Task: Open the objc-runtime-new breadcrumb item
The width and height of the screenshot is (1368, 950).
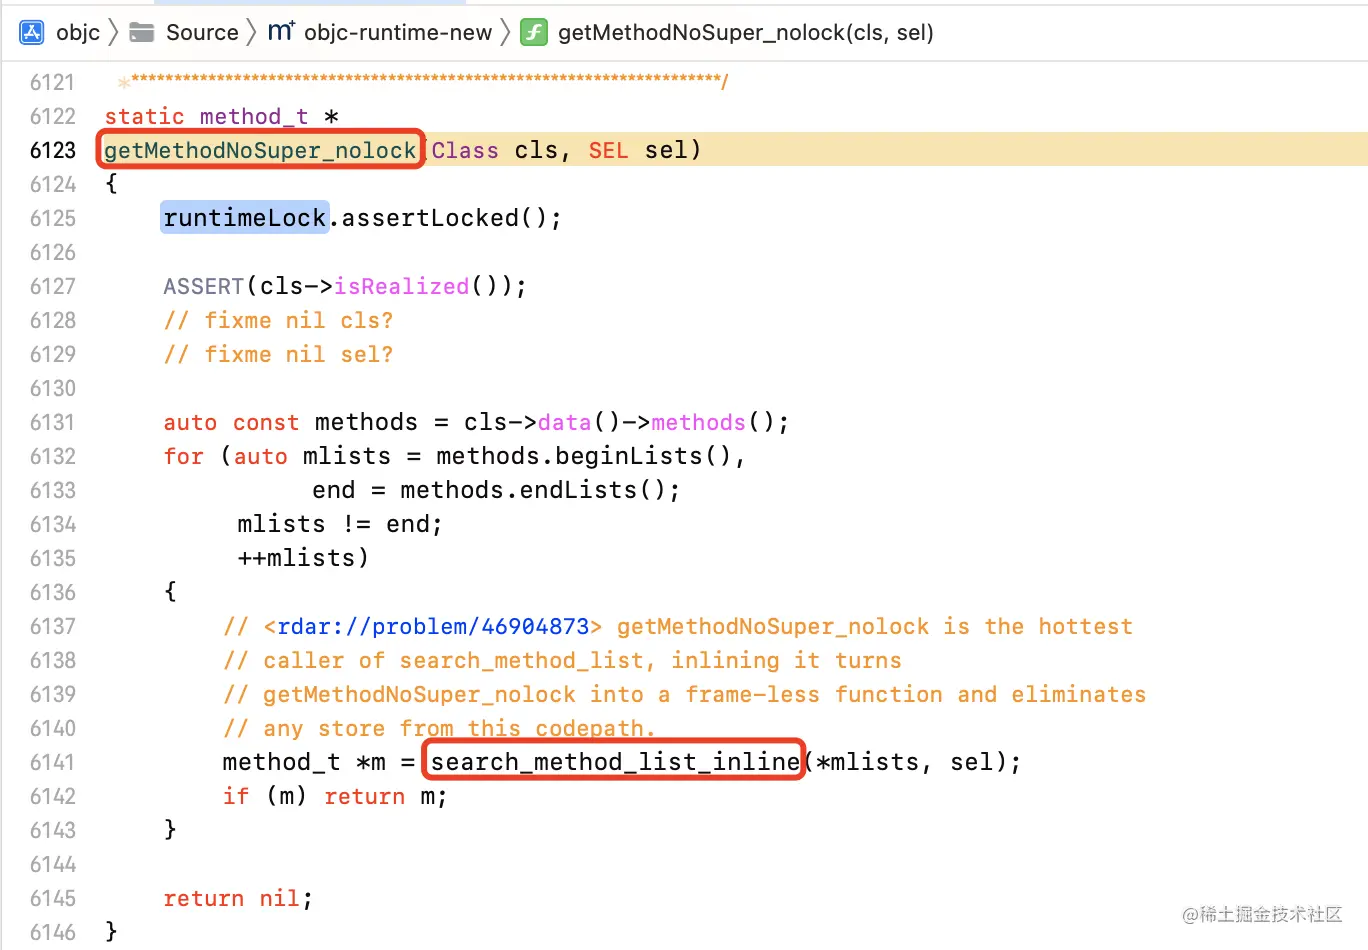Action: [x=398, y=33]
